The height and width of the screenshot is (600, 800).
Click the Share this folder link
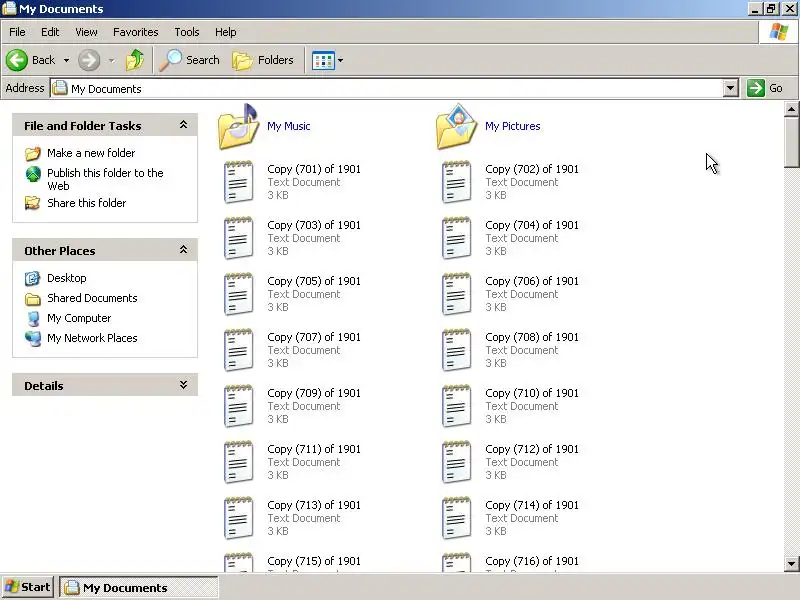[x=87, y=203]
